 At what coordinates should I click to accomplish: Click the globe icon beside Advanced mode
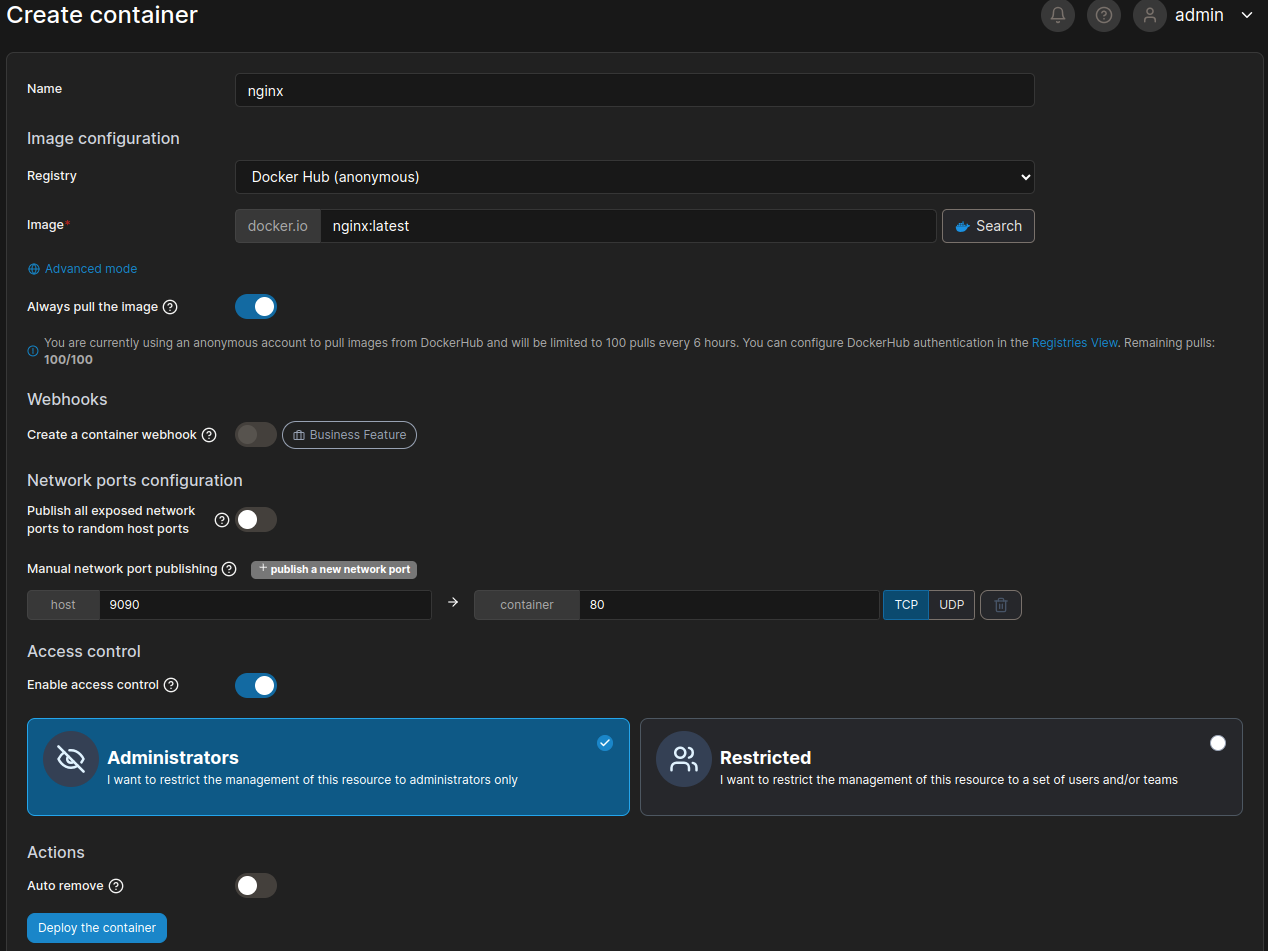point(34,269)
